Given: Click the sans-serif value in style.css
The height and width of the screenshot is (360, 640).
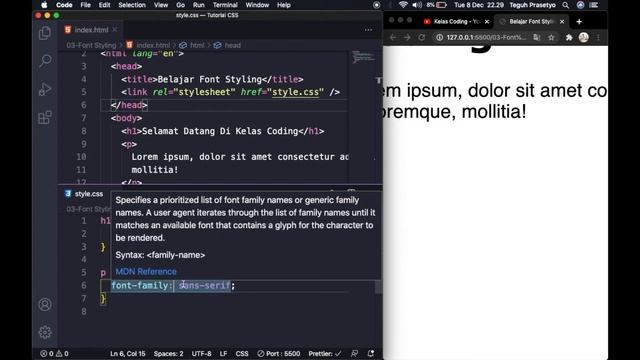Looking at the screenshot, I should [x=204, y=285].
